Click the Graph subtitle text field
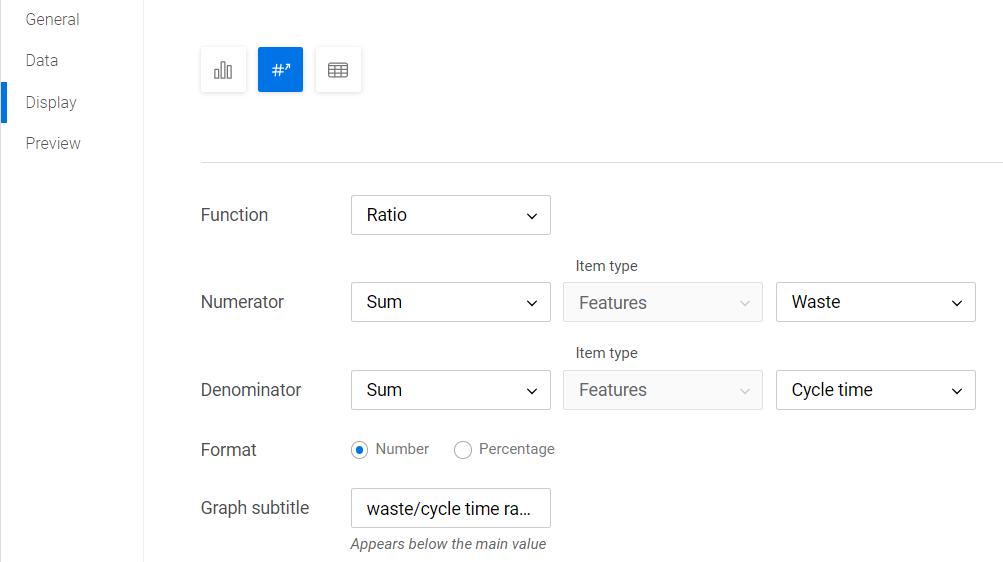The image size is (1003, 562). point(450,508)
